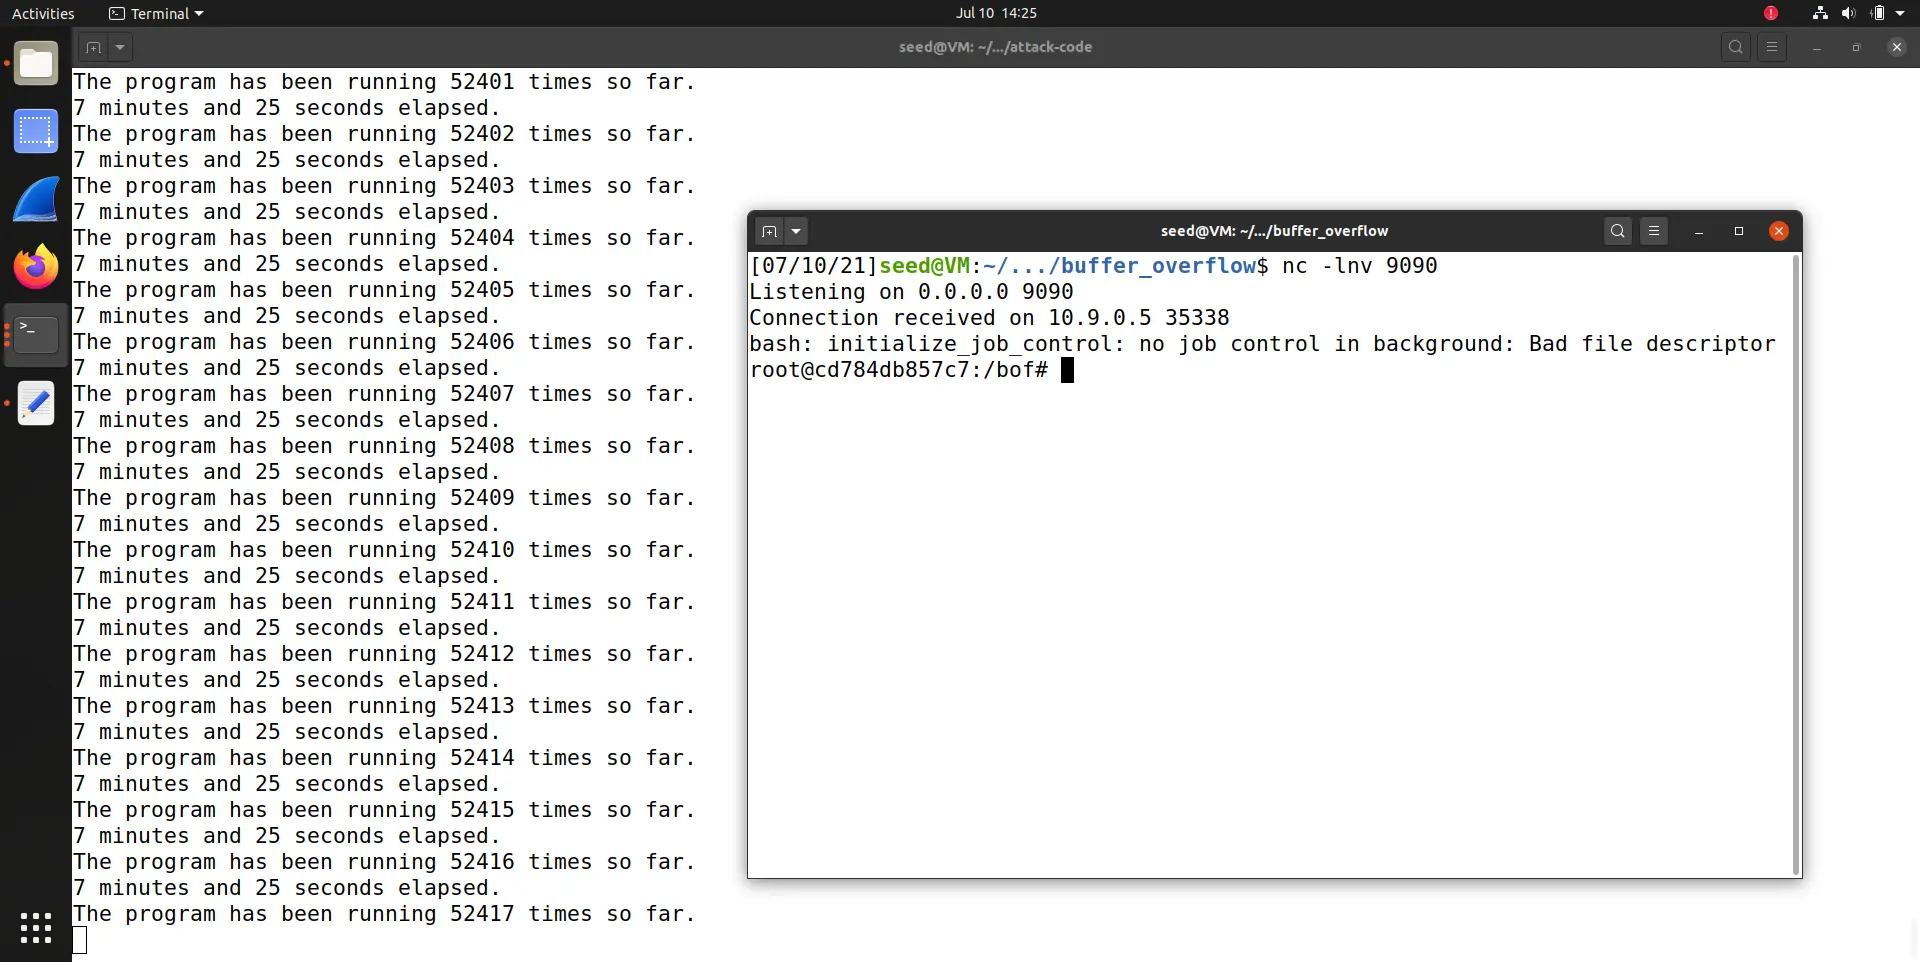Viewport: 1920px width, 962px height.
Task: Open a new tab in the buffer_overflow terminal
Action: 768,231
